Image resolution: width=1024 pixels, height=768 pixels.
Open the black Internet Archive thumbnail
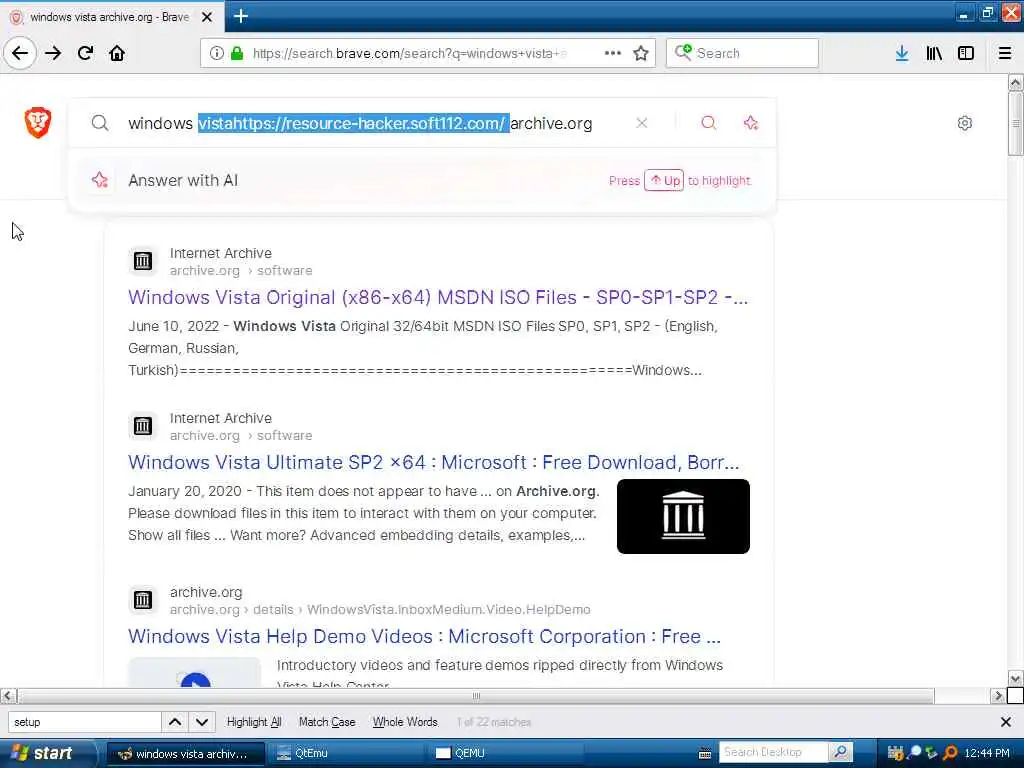683,517
